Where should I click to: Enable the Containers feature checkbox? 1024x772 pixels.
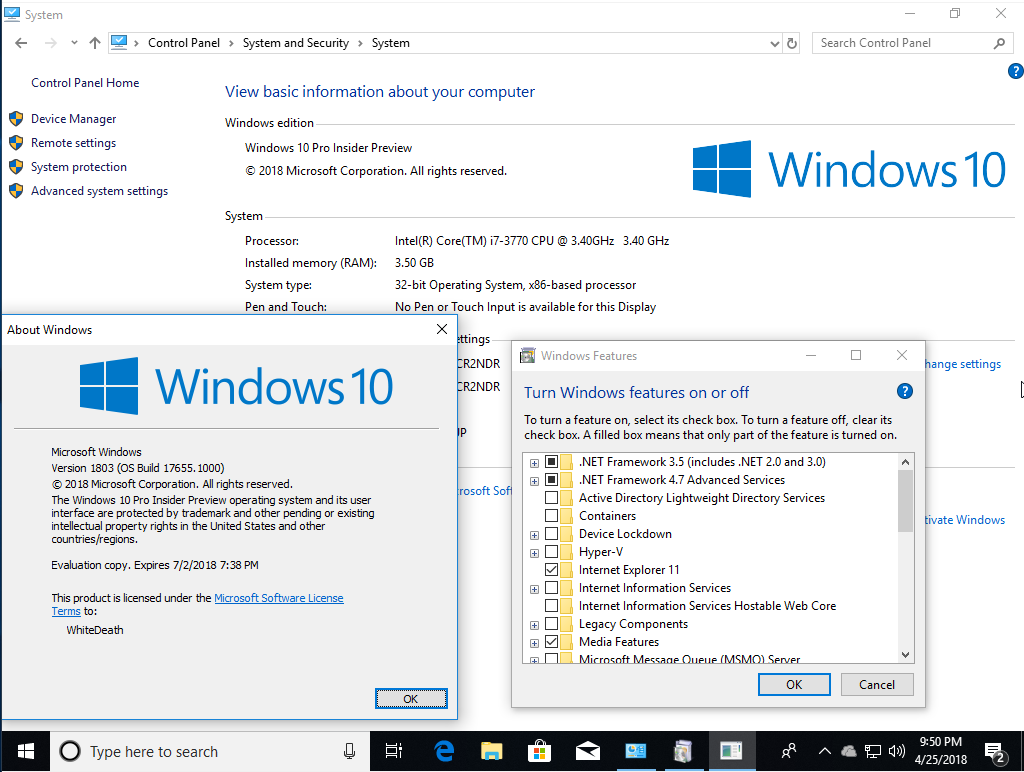point(551,516)
